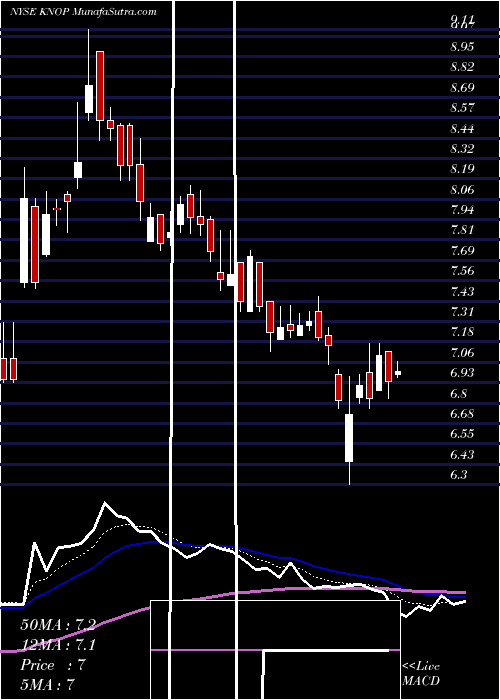This screenshot has height=700, width=500.
Task: Click the last small white candlestick near 6.93
Action: click(398, 372)
